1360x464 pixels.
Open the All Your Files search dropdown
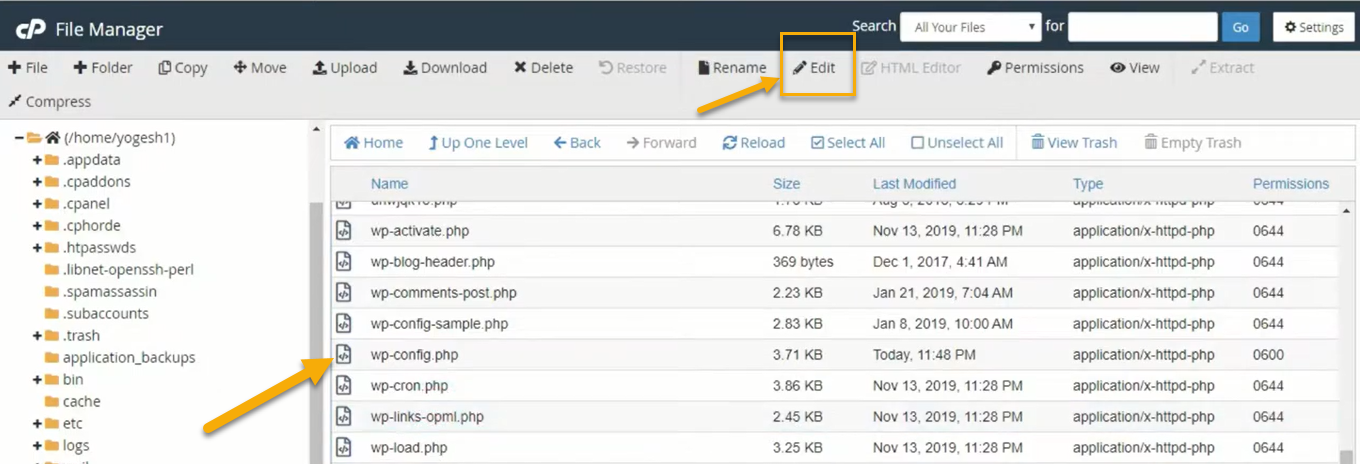coord(971,27)
